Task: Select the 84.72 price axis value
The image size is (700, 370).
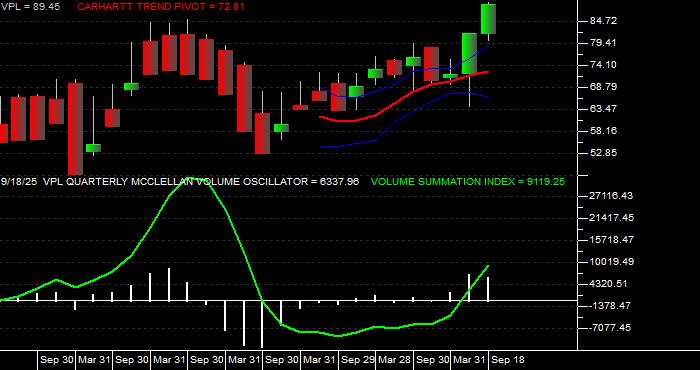Action: pyautogui.click(x=603, y=21)
